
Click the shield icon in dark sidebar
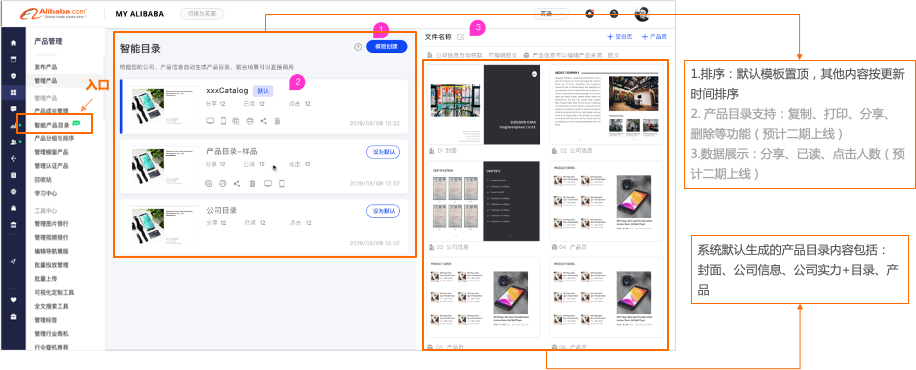click(13, 75)
